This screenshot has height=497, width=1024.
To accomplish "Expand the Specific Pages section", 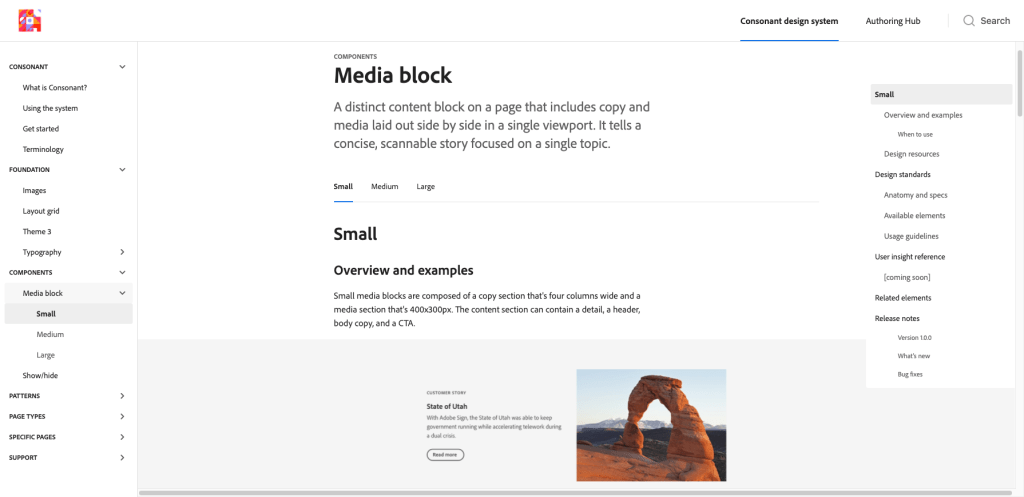I will pyautogui.click(x=122, y=437).
